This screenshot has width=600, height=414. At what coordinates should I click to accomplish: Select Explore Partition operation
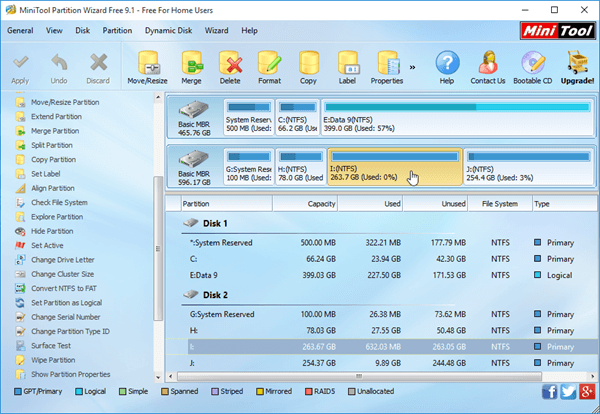pos(57,217)
